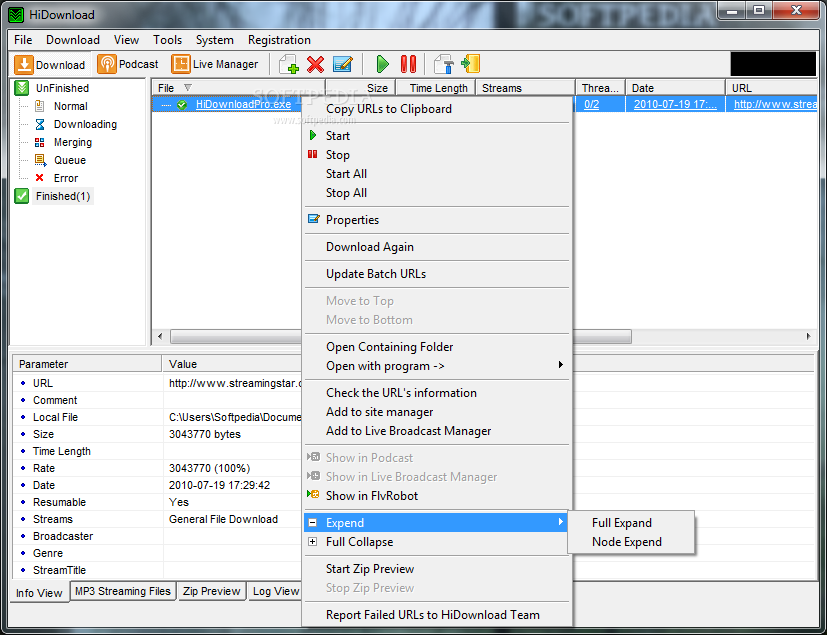Click the Error red X icon
This screenshot has height=635, width=827.
click(40, 178)
